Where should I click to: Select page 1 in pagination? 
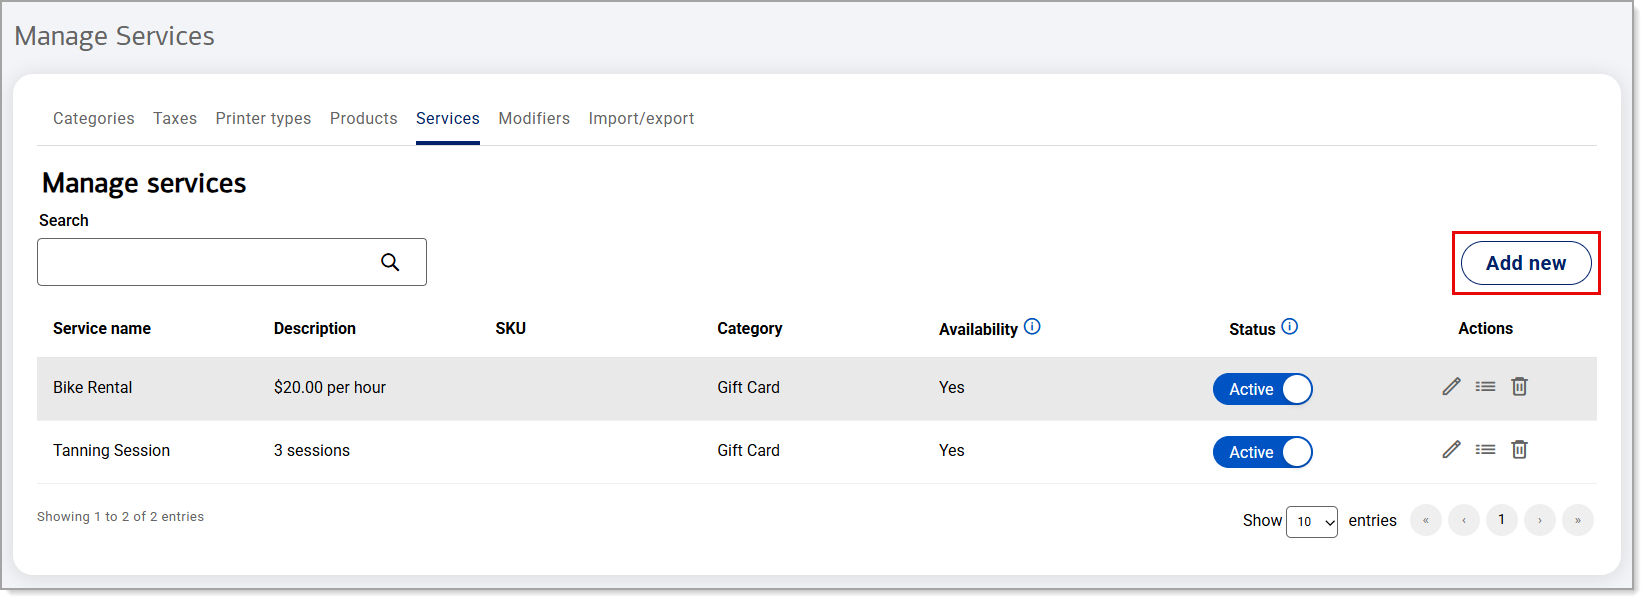[1502, 520]
